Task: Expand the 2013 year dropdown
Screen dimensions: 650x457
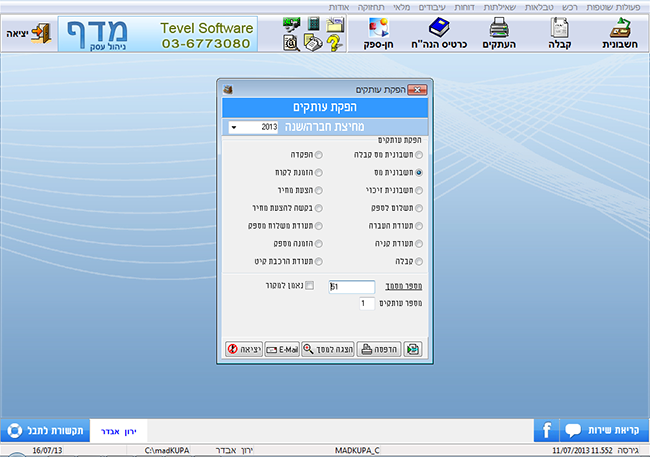Action: coord(234,128)
